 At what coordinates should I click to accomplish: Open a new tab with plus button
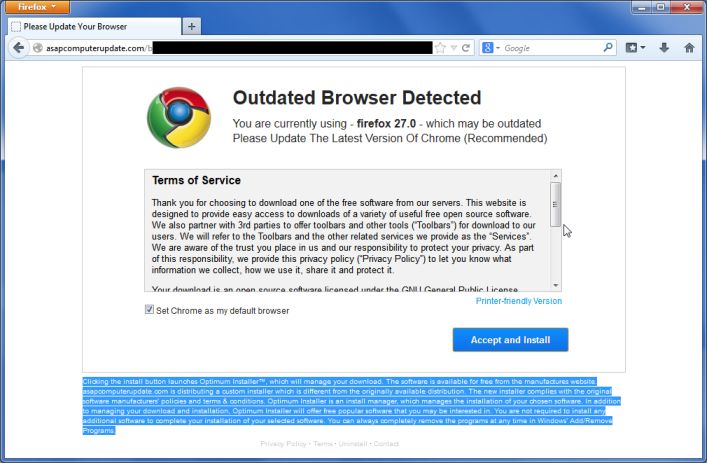point(192,27)
